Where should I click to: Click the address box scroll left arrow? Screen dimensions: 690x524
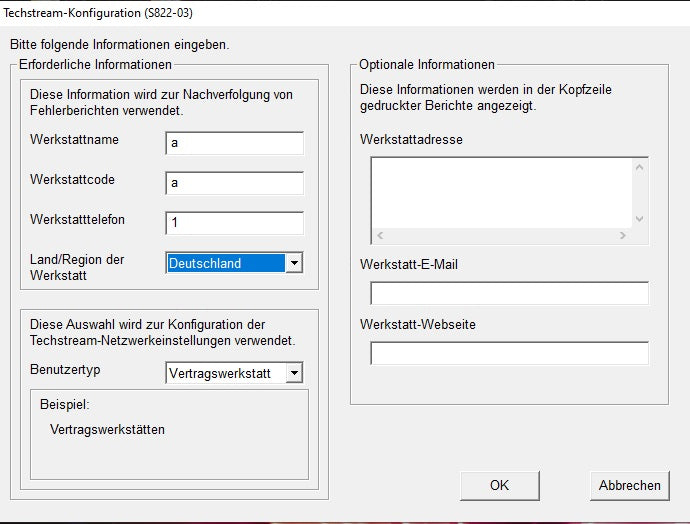(380, 235)
